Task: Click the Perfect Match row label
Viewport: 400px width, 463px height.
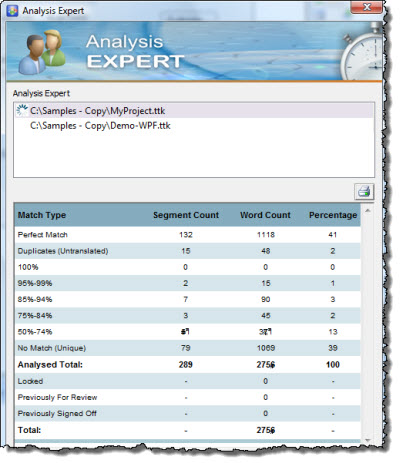Action: 43,235
